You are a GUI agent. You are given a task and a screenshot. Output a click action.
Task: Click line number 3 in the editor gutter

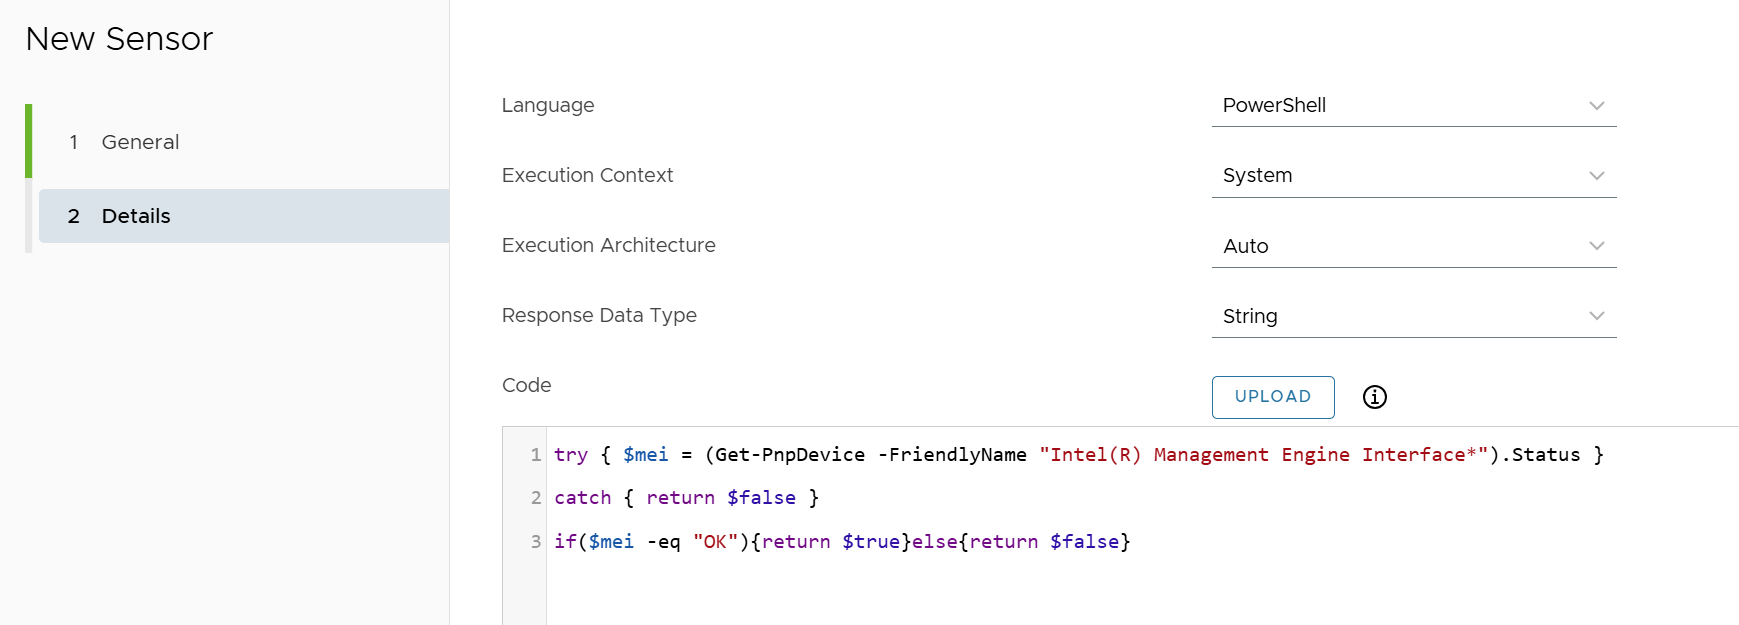point(535,542)
